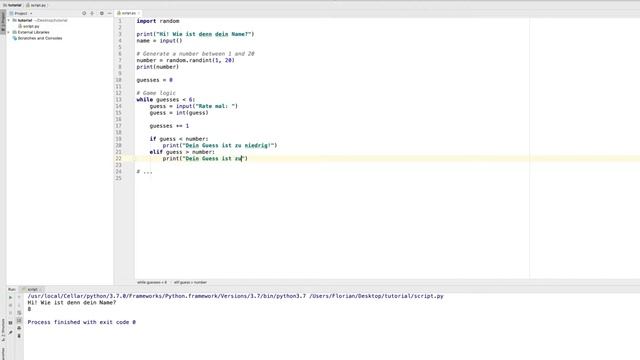
Task: Click breadcrumb 'while guesses < 6'
Action: (152, 282)
